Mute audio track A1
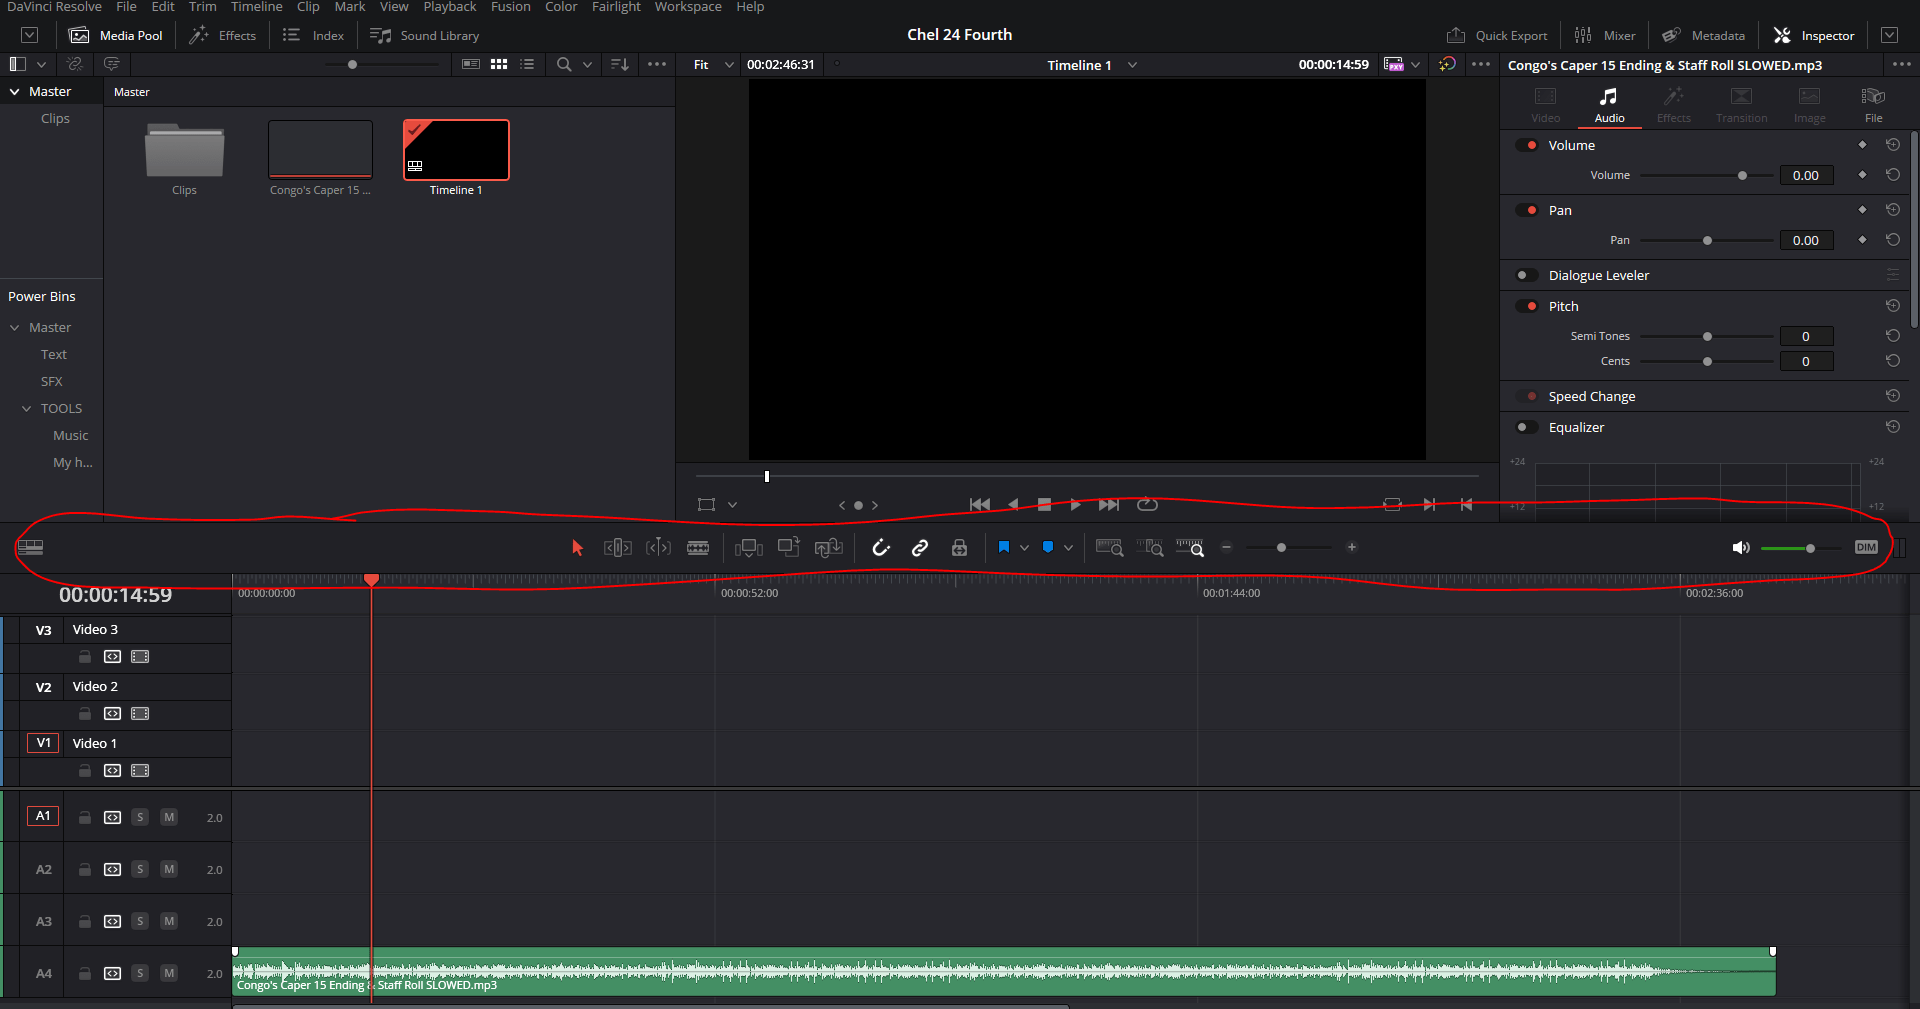Viewport: 1920px width, 1009px height. [168, 817]
